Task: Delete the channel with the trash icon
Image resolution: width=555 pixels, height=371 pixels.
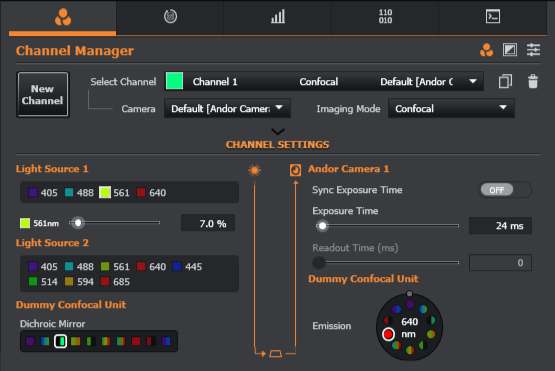Action: click(x=533, y=81)
